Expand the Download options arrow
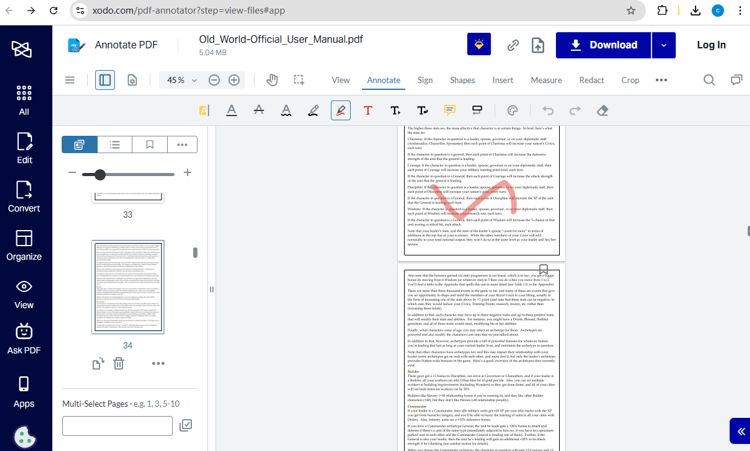The height and width of the screenshot is (451, 750). 663,45
